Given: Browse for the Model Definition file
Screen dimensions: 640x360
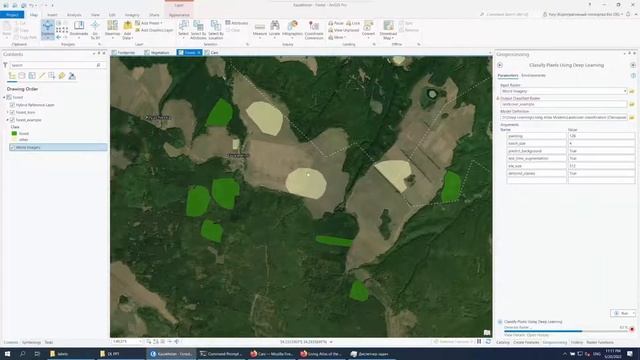Looking at the screenshot, I should pyautogui.click(x=632, y=118).
